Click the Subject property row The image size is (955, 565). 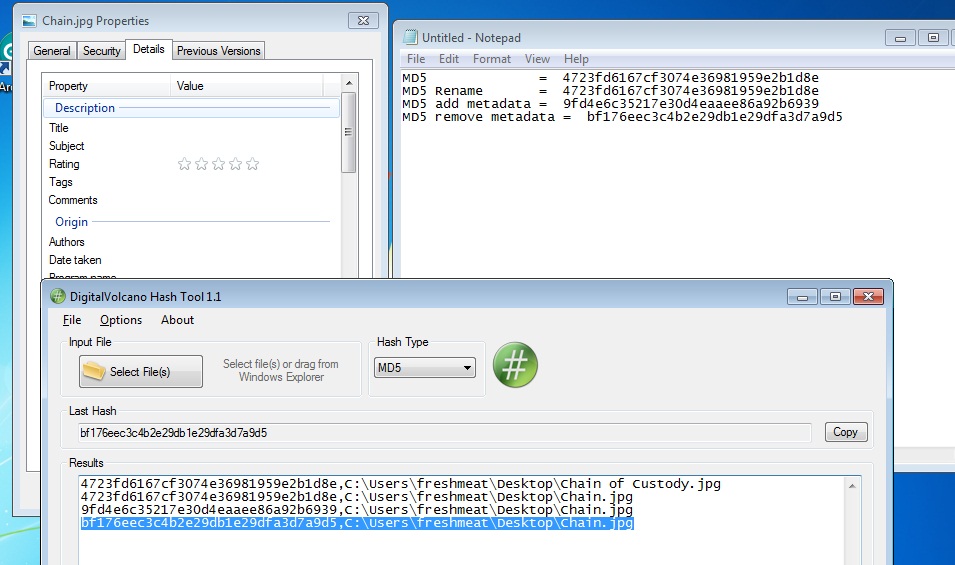pyautogui.click(x=191, y=146)
